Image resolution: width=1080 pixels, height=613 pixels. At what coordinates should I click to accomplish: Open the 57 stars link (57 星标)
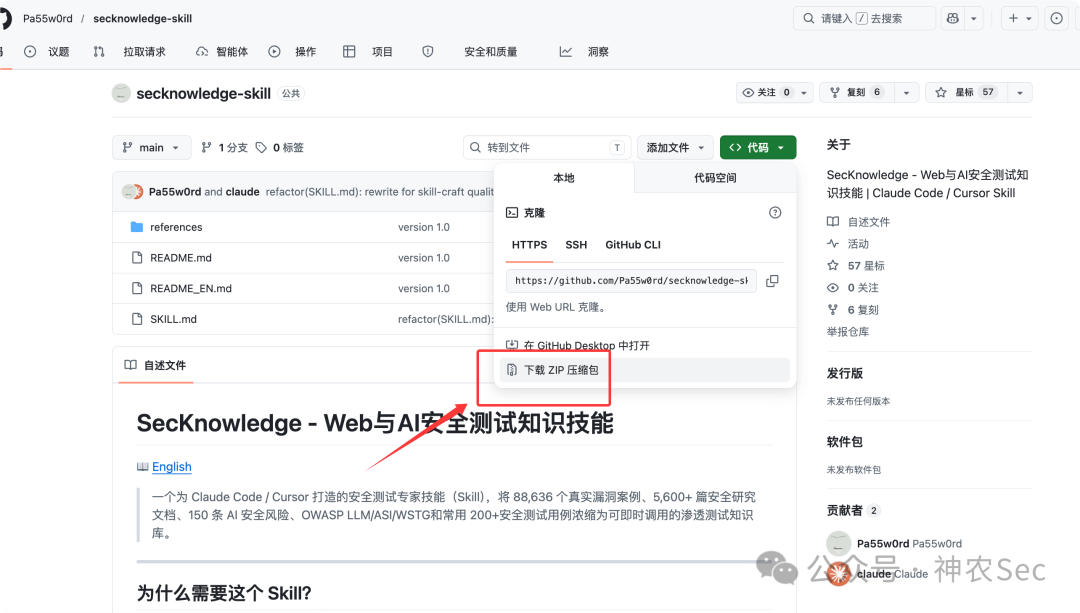(855, 266)
